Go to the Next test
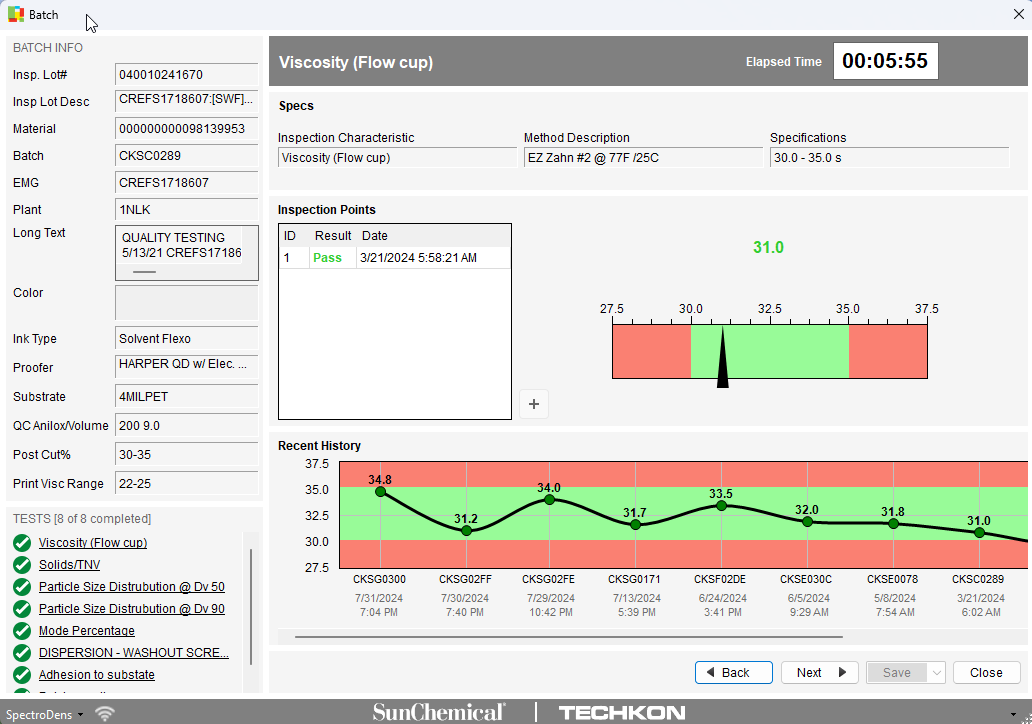This screenshot has width=1032, height=724. (x=820, y=673)
